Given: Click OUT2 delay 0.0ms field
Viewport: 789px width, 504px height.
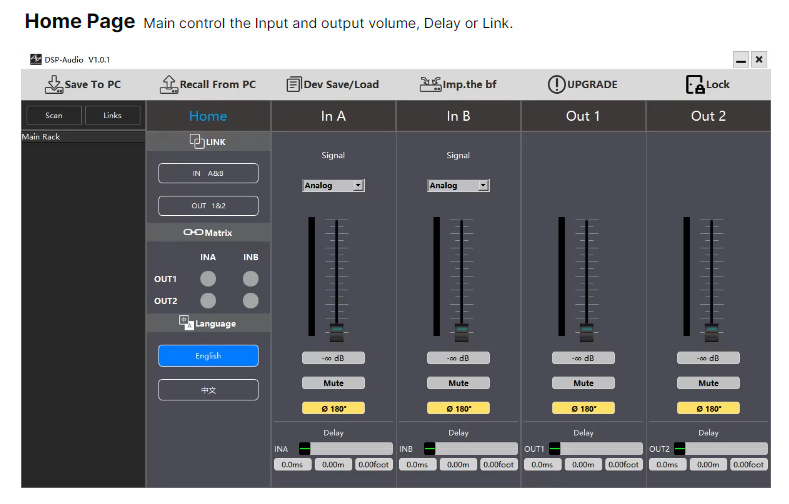Looking at the screenshot, I should (x=667, y=464).
